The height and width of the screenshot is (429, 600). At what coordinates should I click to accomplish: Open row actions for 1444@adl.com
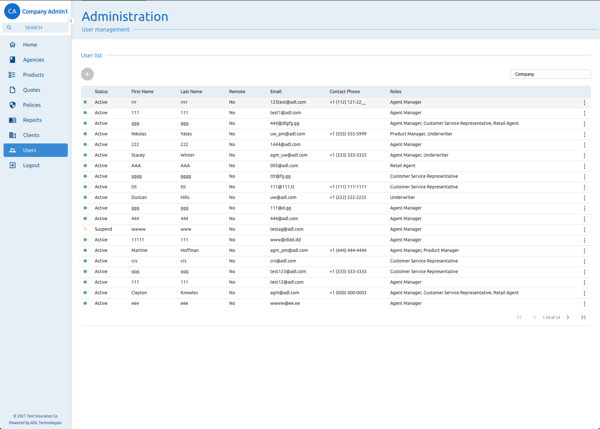click(x=584, y=145)
